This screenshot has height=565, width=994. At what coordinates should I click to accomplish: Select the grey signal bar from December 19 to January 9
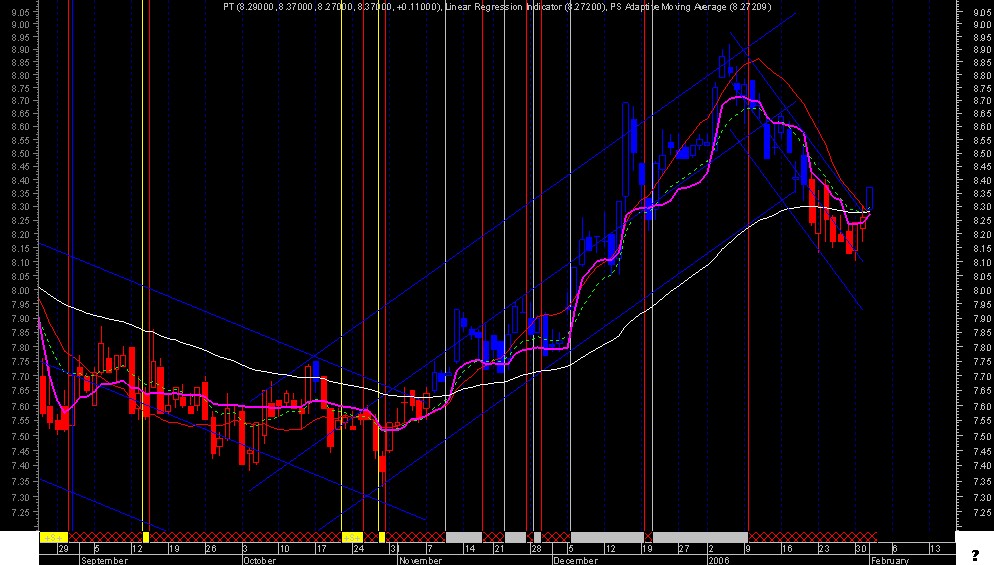700,537
